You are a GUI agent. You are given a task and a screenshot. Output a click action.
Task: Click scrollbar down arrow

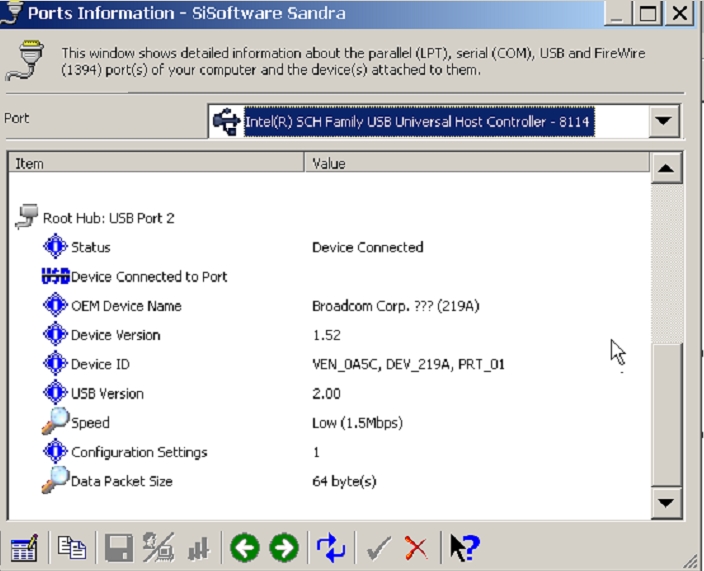[x=666, y=502]
